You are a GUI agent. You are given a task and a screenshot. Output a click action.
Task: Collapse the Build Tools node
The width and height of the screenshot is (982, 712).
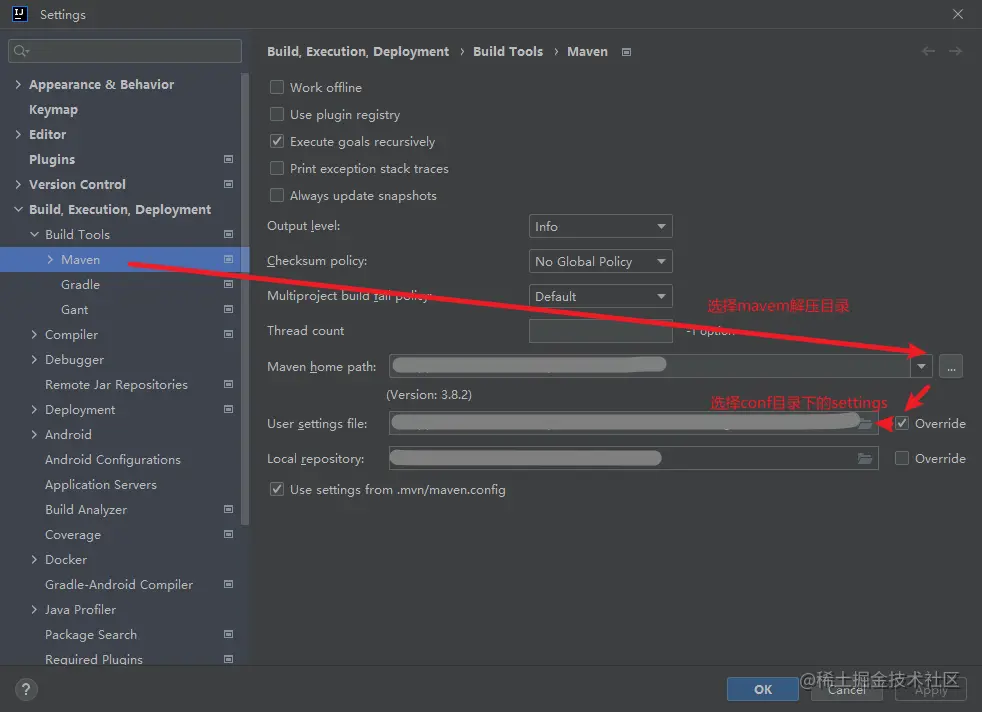[x=34, y=234]
